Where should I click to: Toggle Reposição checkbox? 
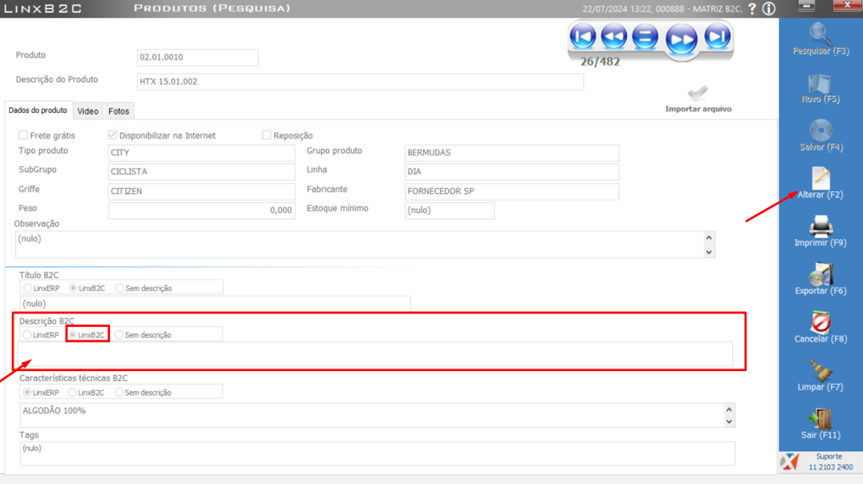pos(266,135)
